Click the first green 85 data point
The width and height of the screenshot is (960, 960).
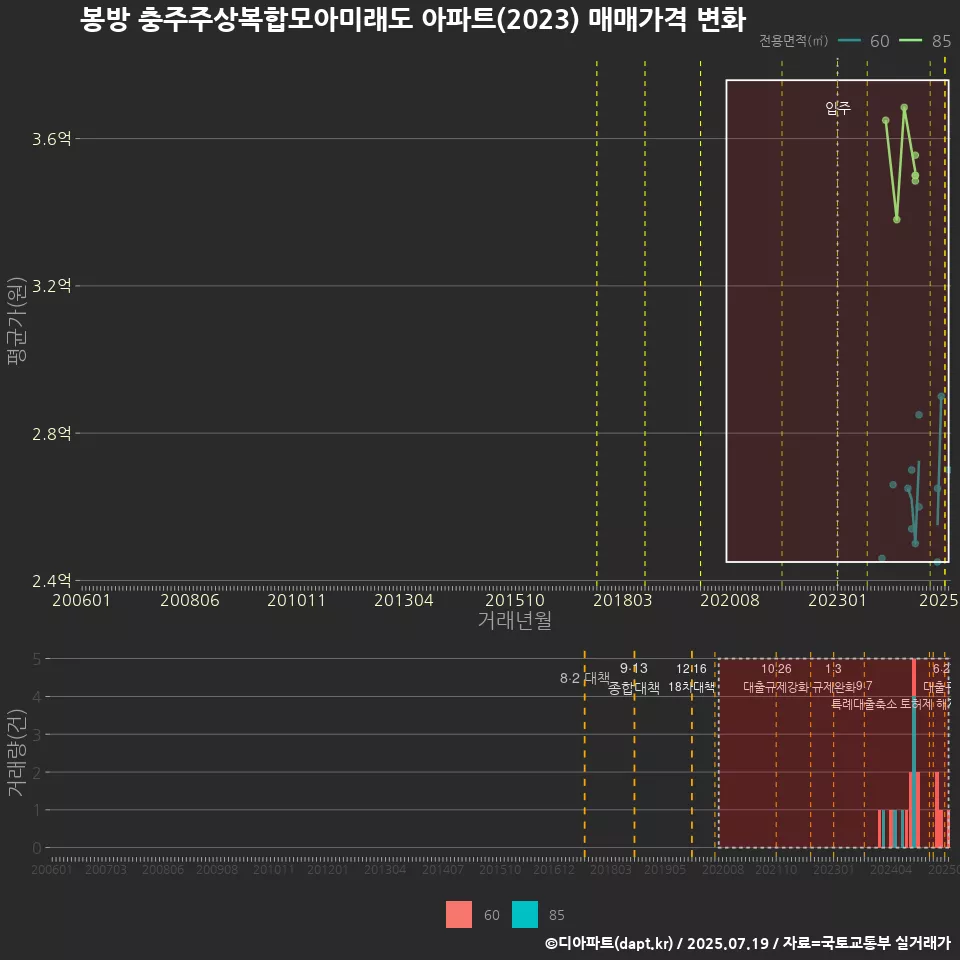[x=885, y=121]
